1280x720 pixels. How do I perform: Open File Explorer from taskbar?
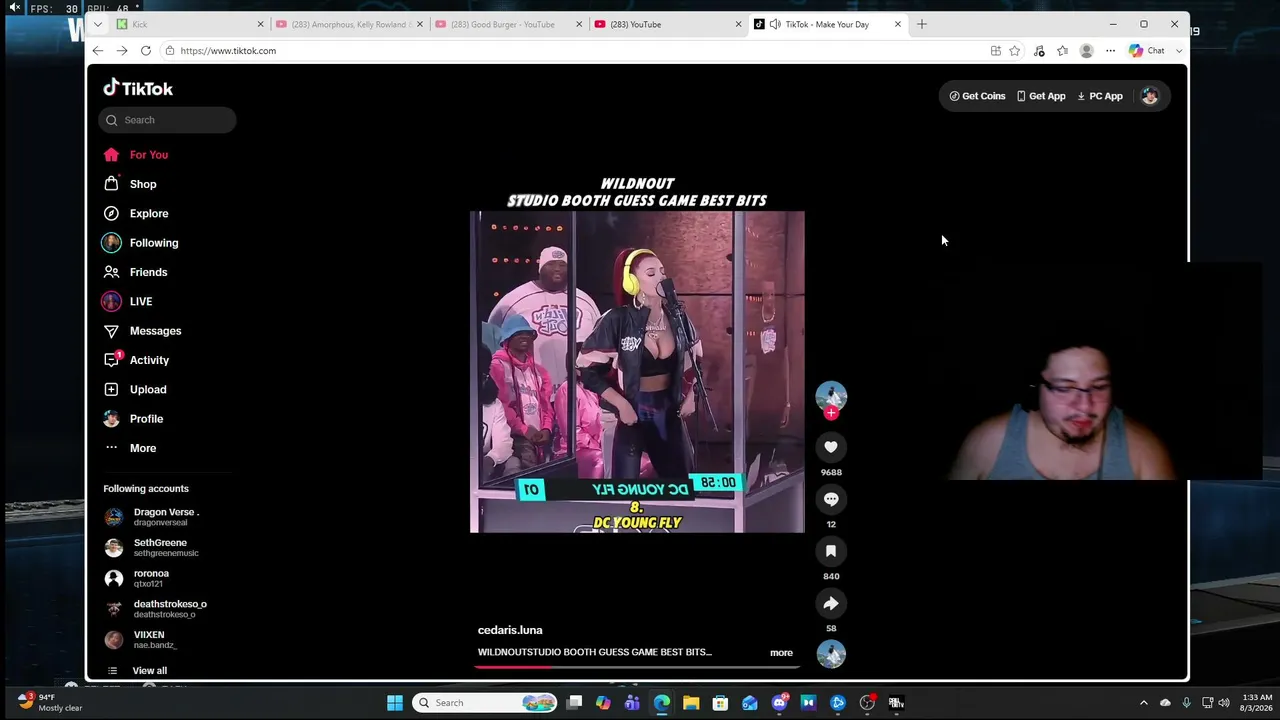point(691,703)
